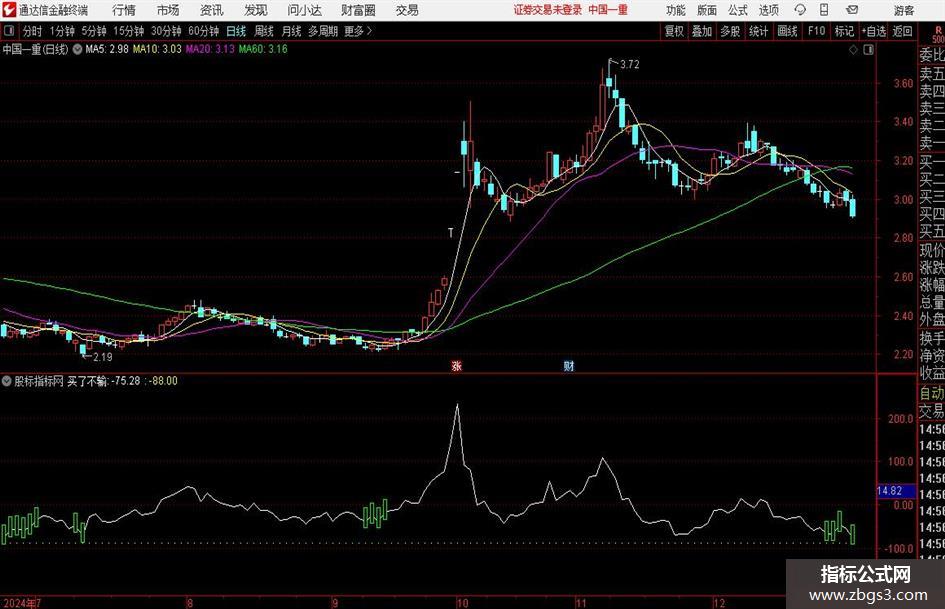Open the 多周期 multi-period view
This screenshot has height=609, width=945.
(x=323, y=31)
